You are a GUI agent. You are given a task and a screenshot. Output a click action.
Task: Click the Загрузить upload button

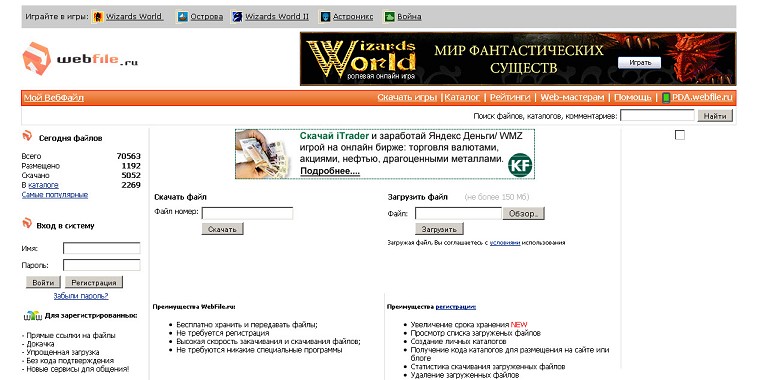pyautogui.click(x=439, y=229)
